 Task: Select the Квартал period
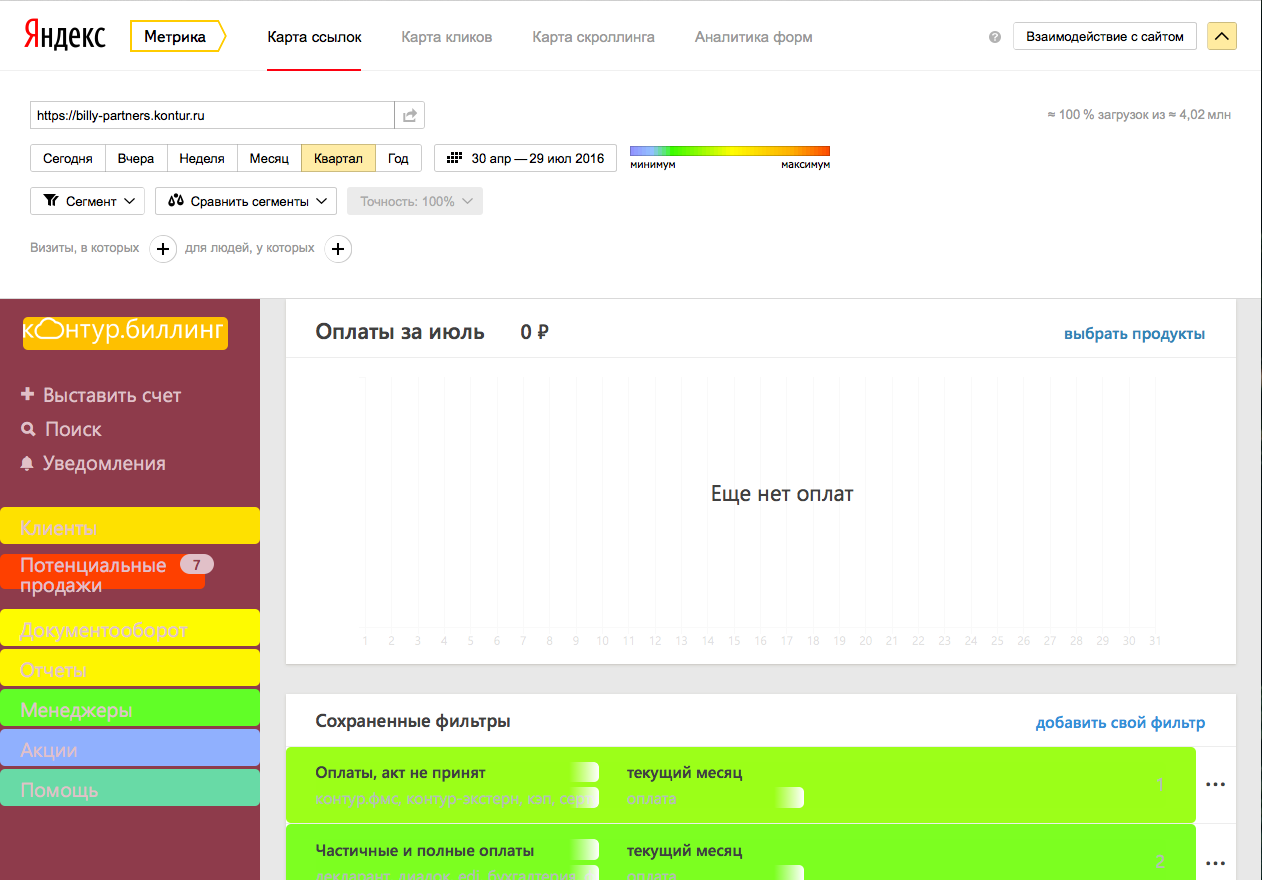click(338, 158)
